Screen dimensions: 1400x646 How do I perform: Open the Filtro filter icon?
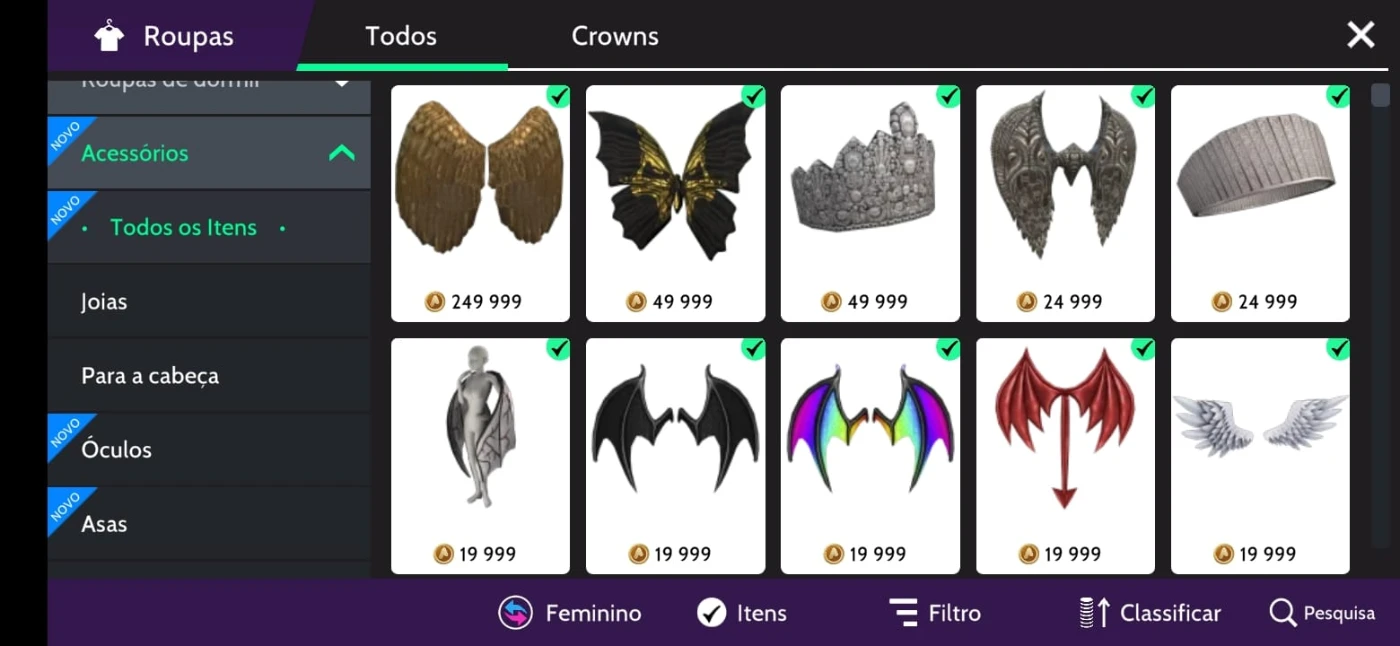coord(903,613)
